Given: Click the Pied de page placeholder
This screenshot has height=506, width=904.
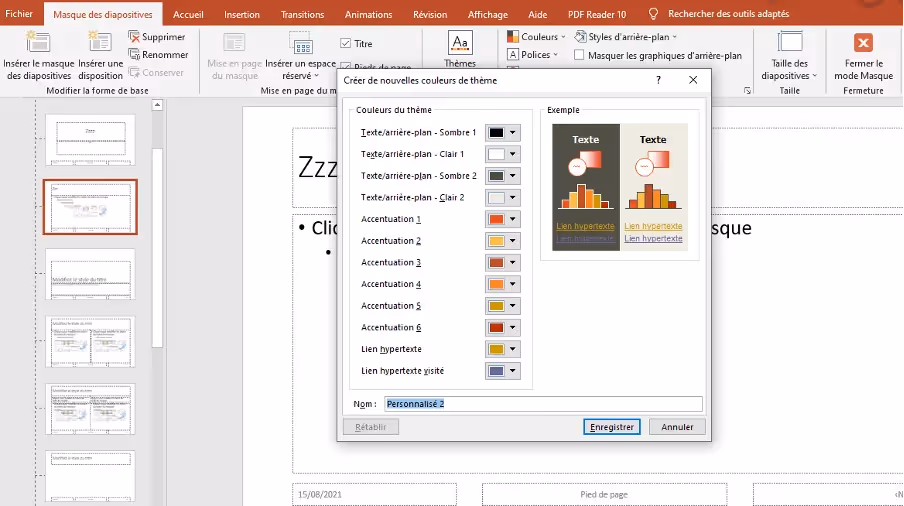Looking at the screenshot, I should (x=604, y=494).
